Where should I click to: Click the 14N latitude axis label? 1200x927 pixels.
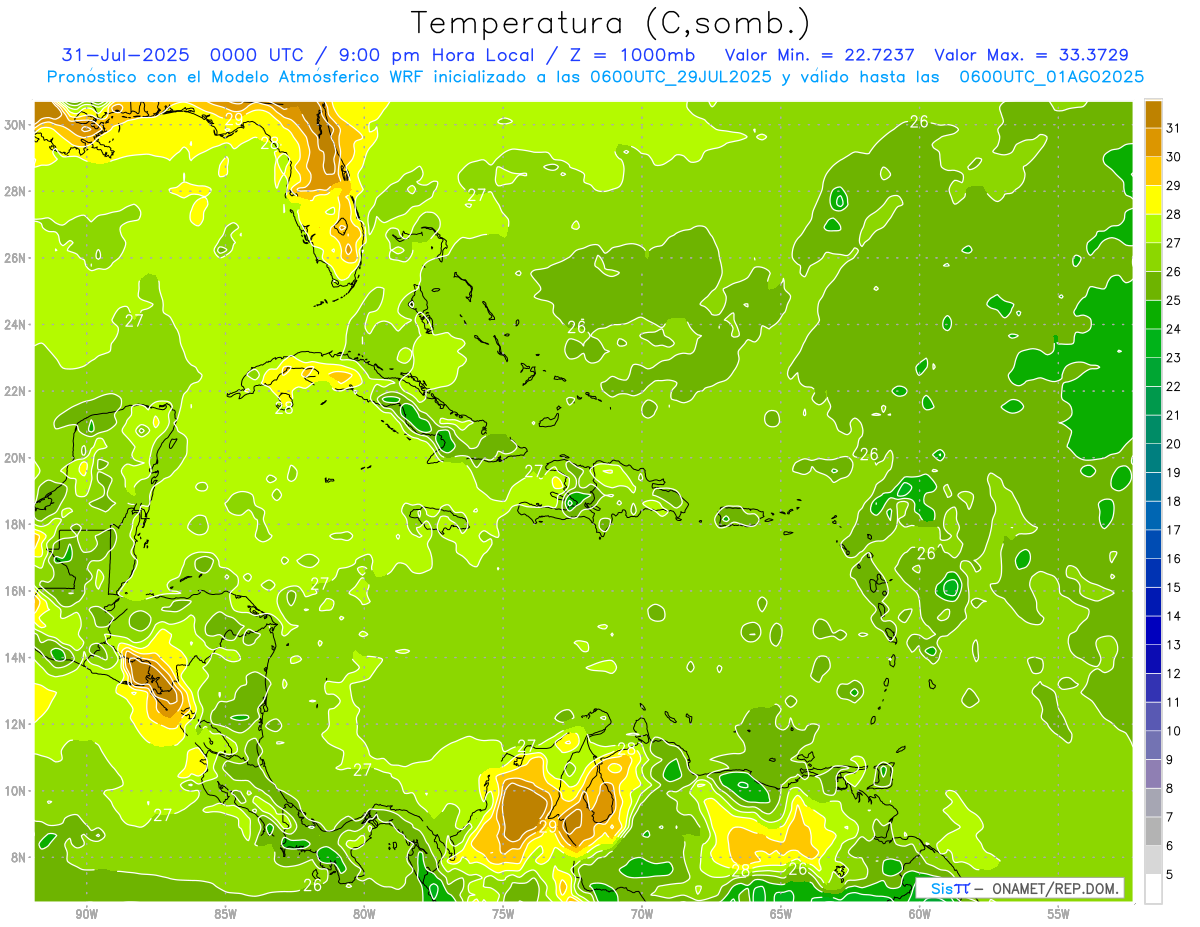17,657
